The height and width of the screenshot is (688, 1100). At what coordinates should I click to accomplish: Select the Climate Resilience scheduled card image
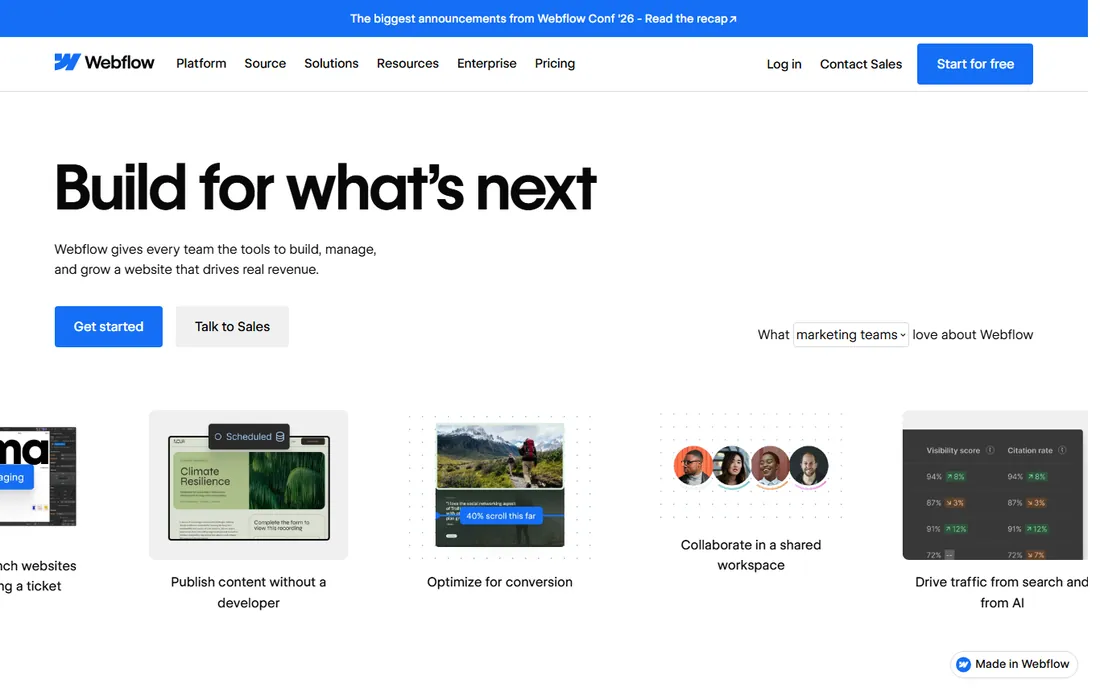click(x=248, y=485)
